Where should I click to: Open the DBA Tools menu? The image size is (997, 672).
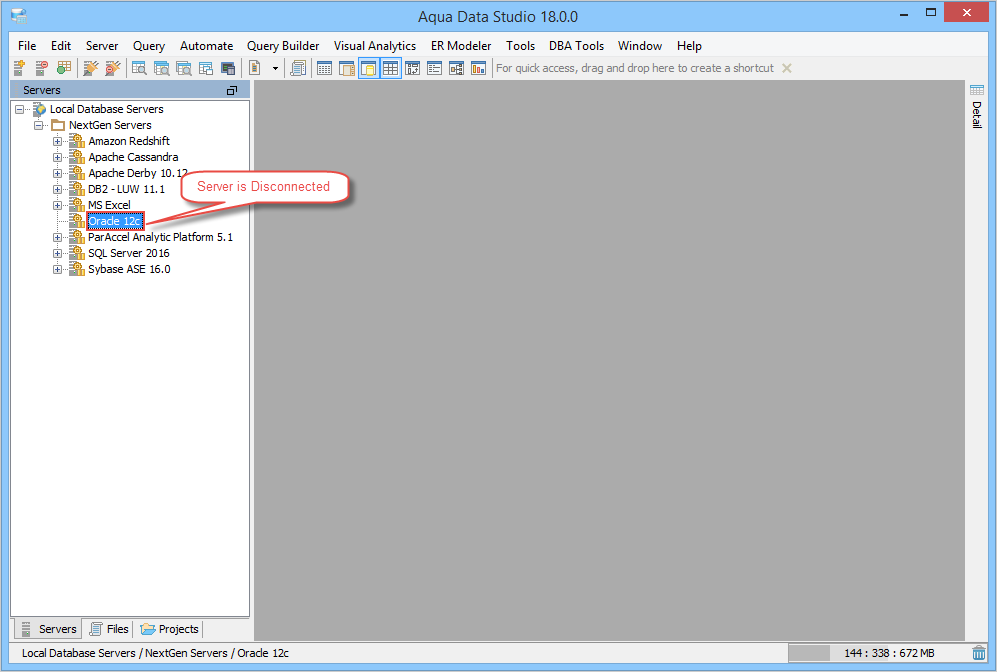coord(577,46)
